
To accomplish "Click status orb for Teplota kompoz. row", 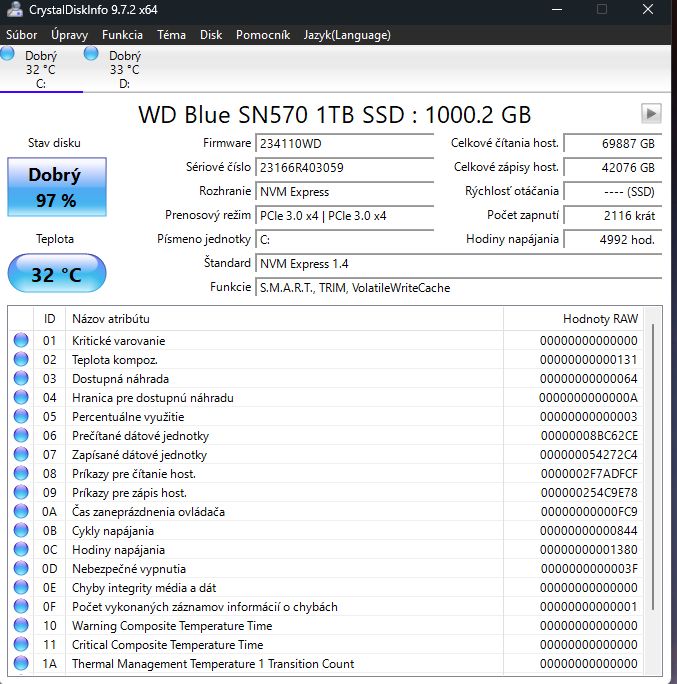I will 21,359.
